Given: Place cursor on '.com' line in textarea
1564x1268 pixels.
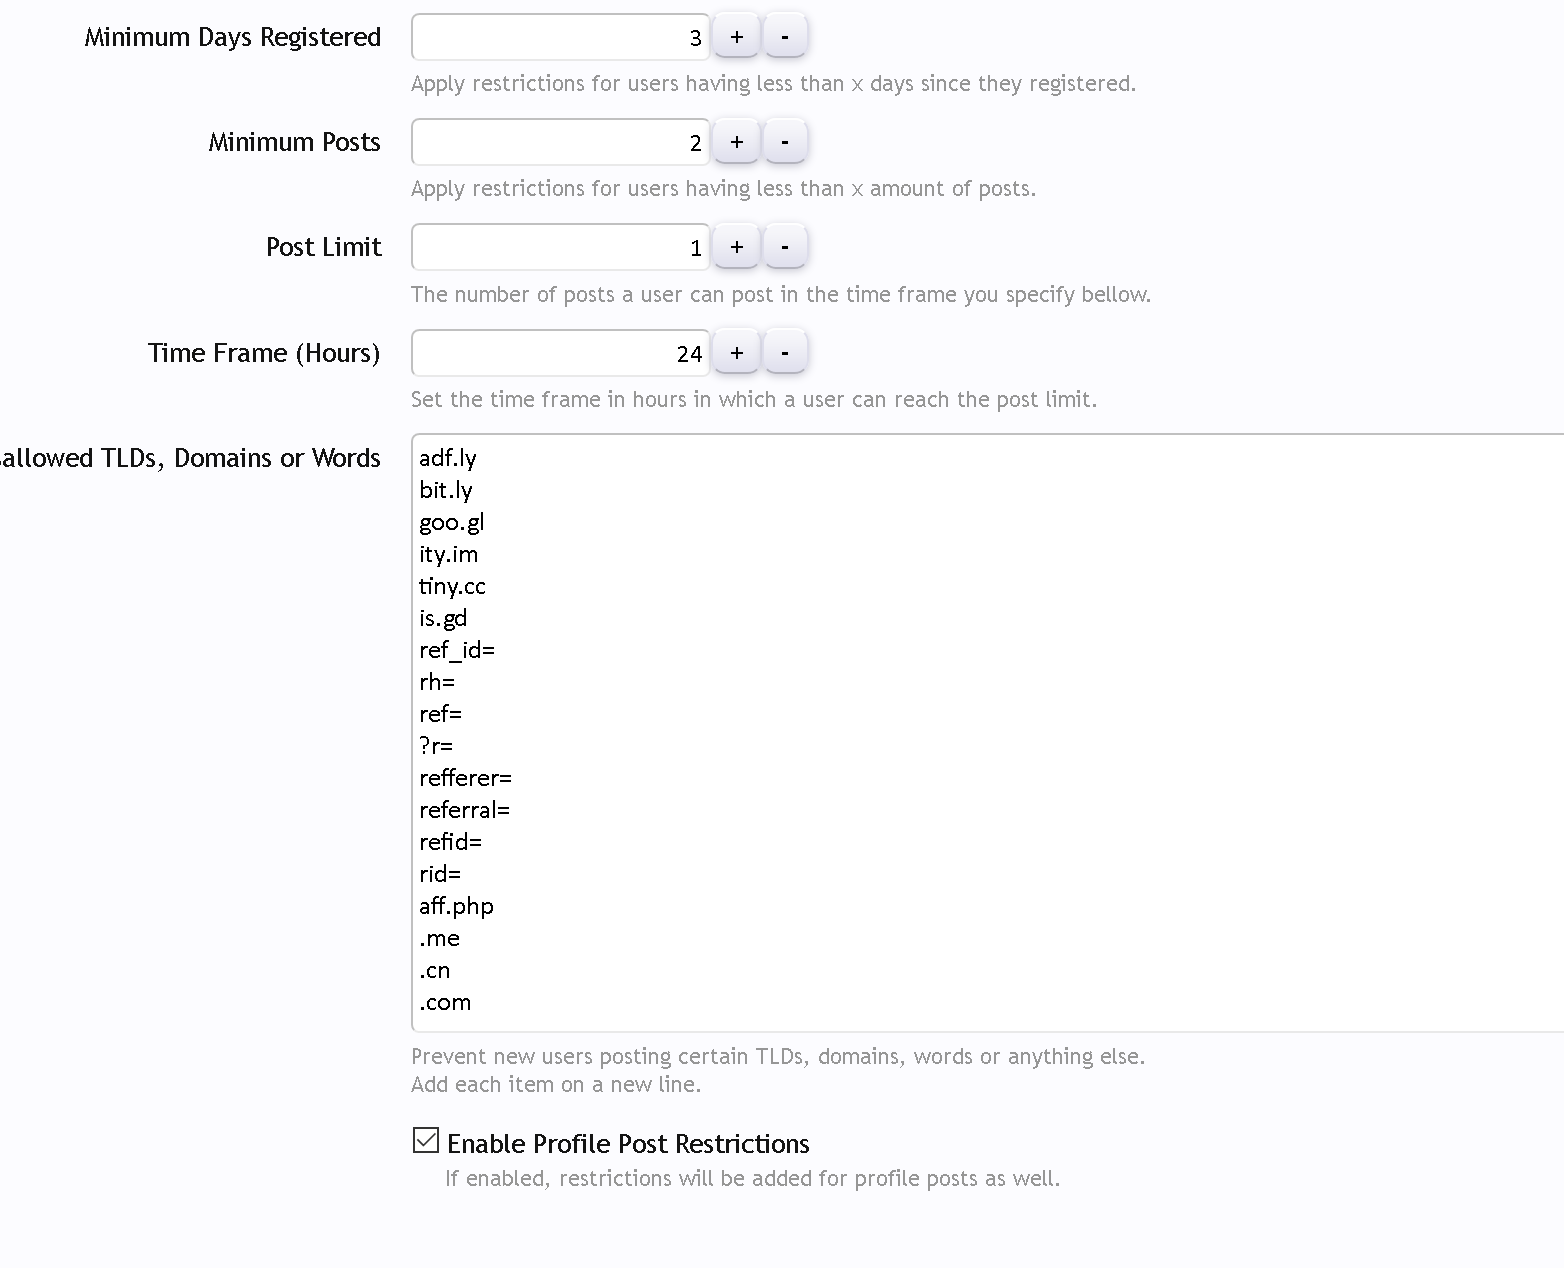Looking at the screenshot, I should click(445, 1003).
